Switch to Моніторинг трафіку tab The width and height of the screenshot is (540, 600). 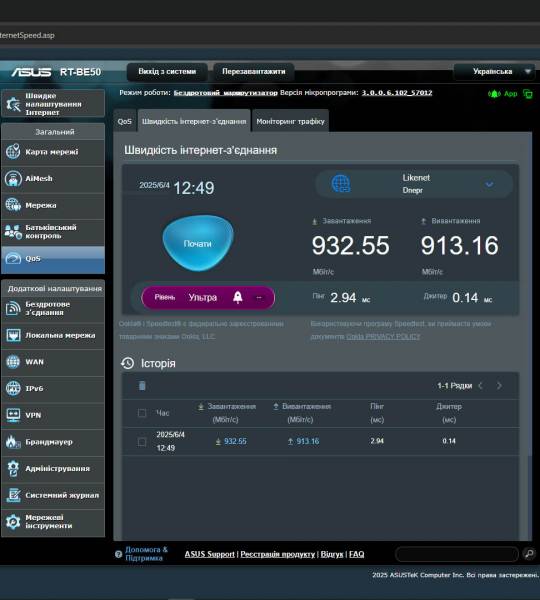(290, 121)
